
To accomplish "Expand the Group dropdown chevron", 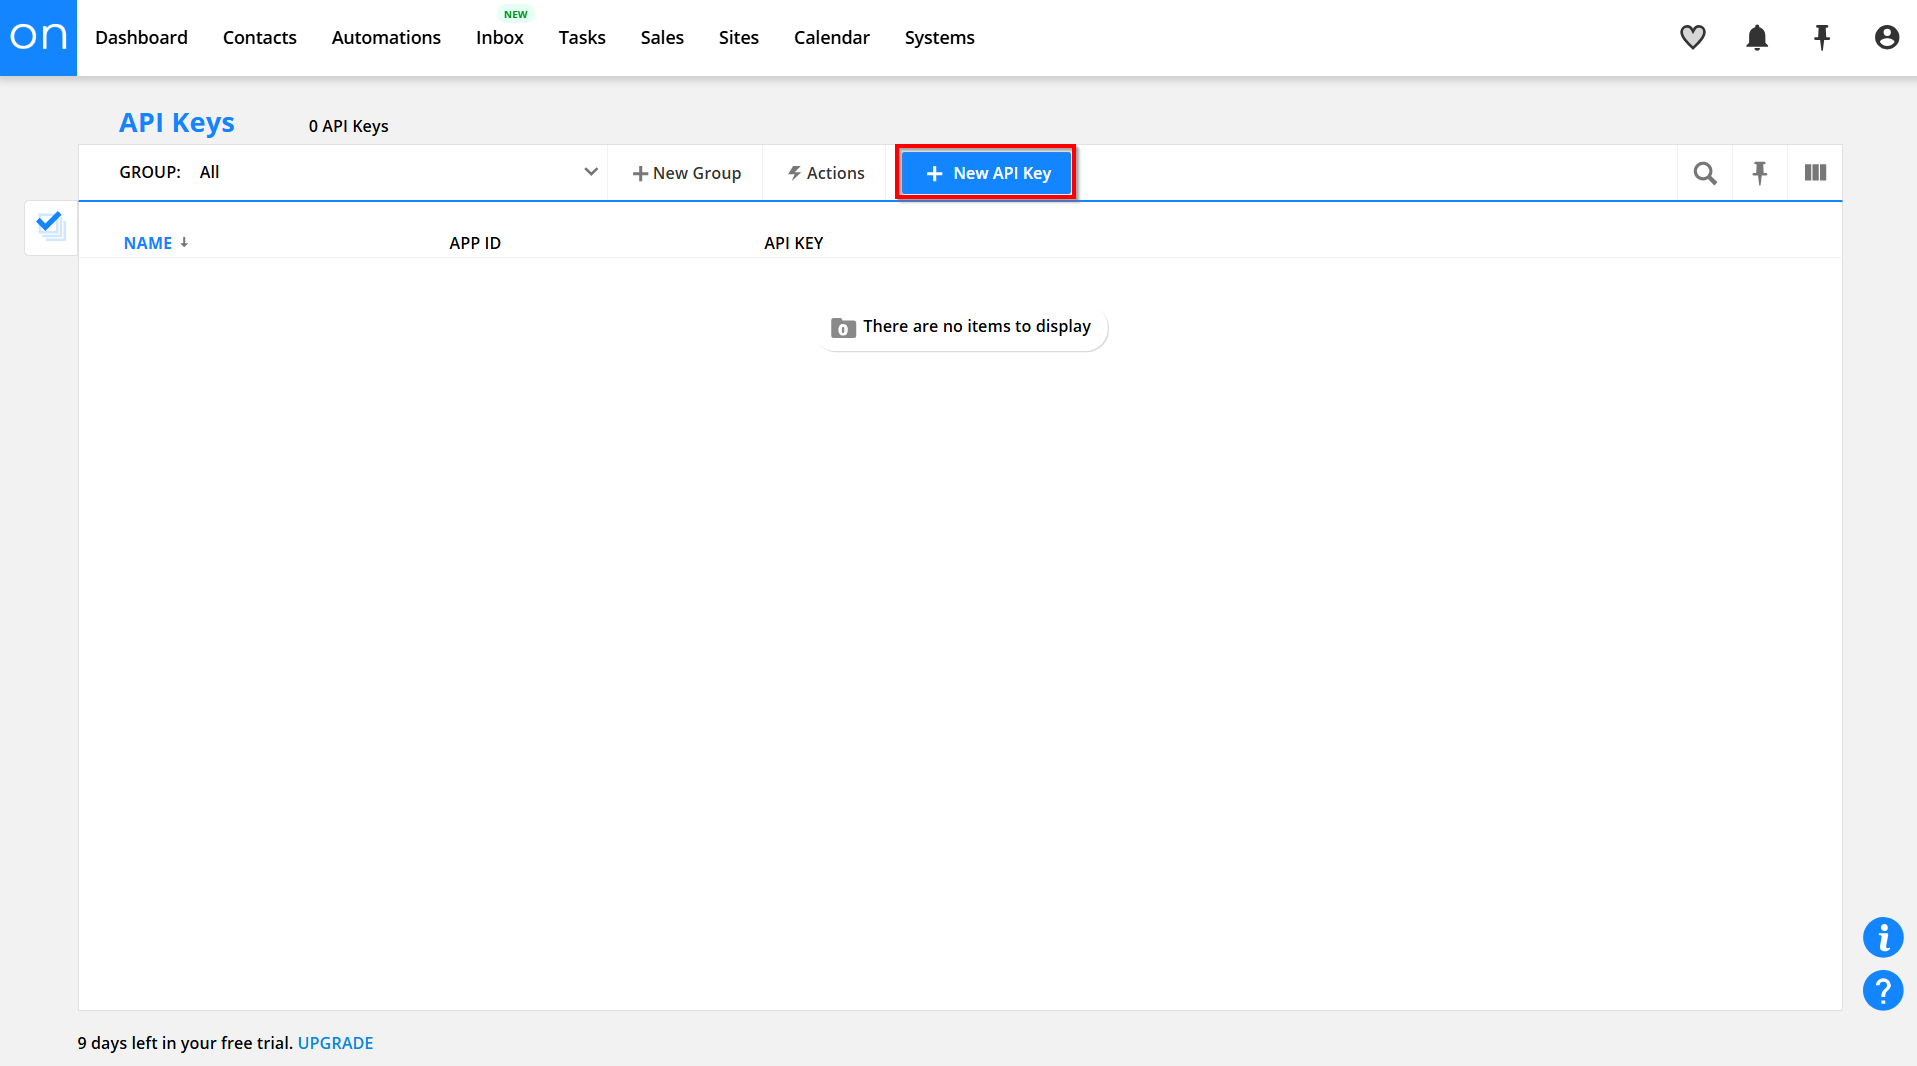I will 591,172.
